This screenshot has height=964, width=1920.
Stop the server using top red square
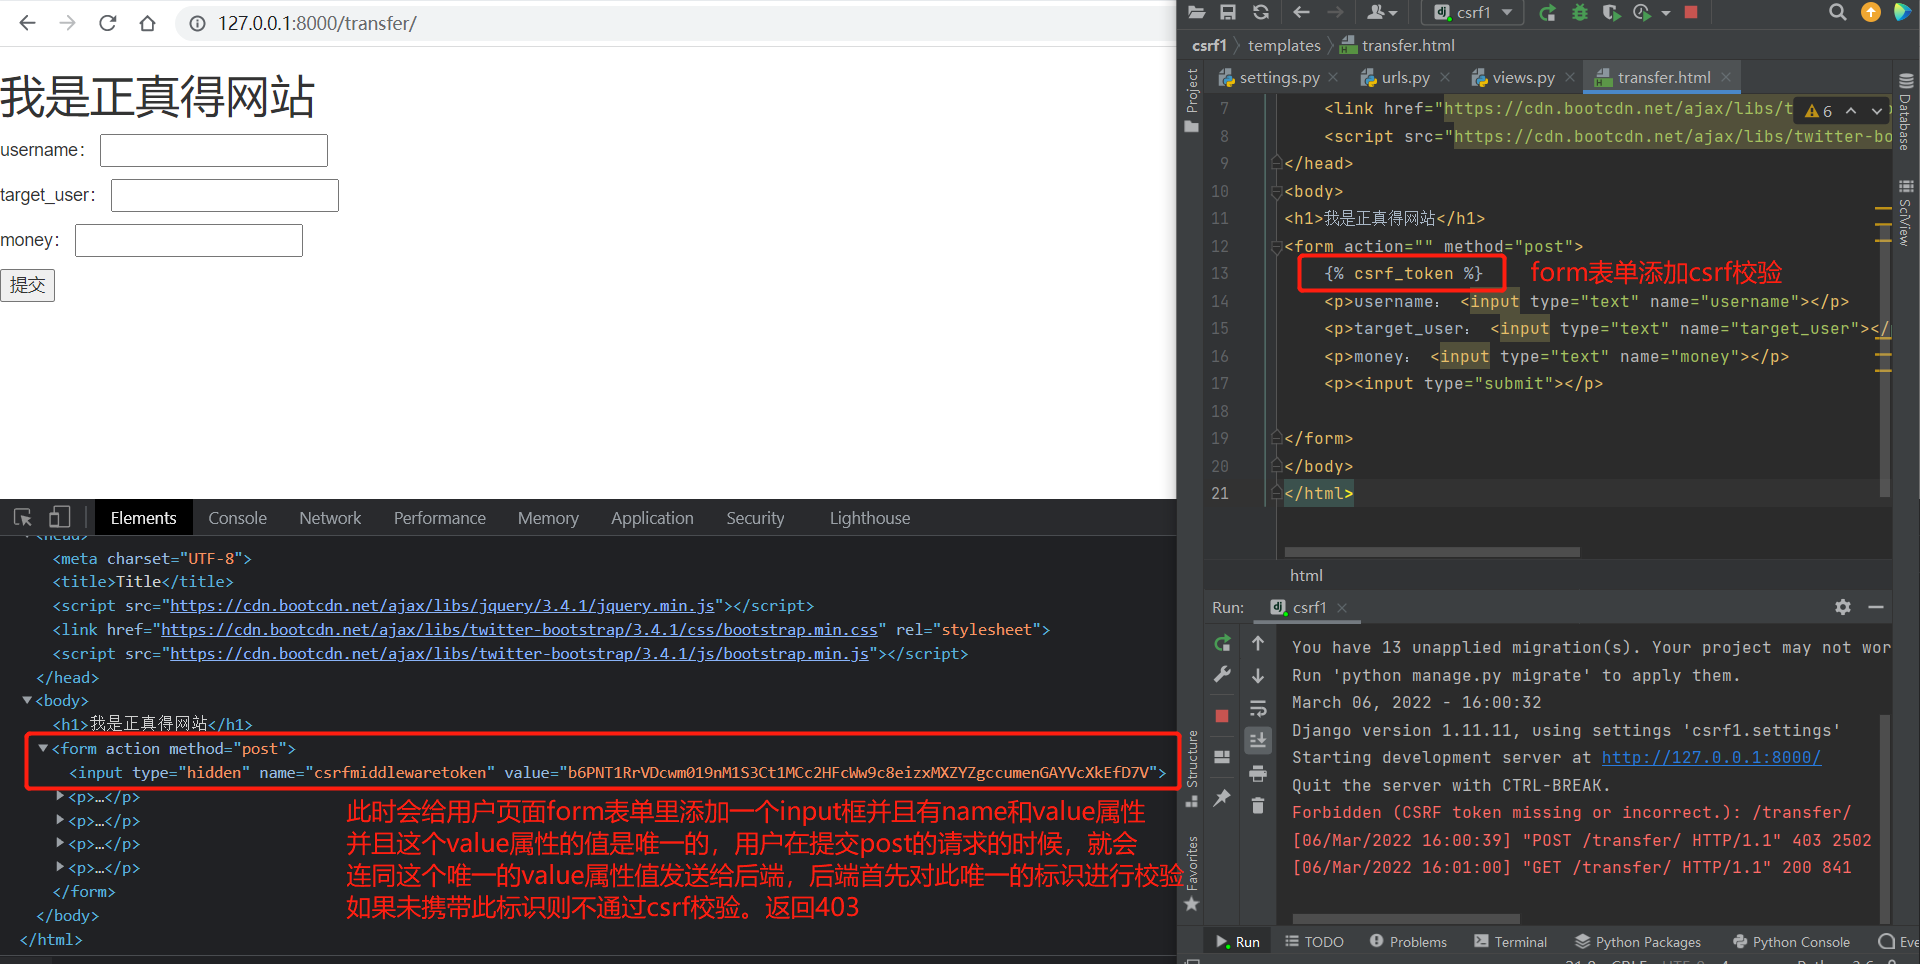(1691, 12)
